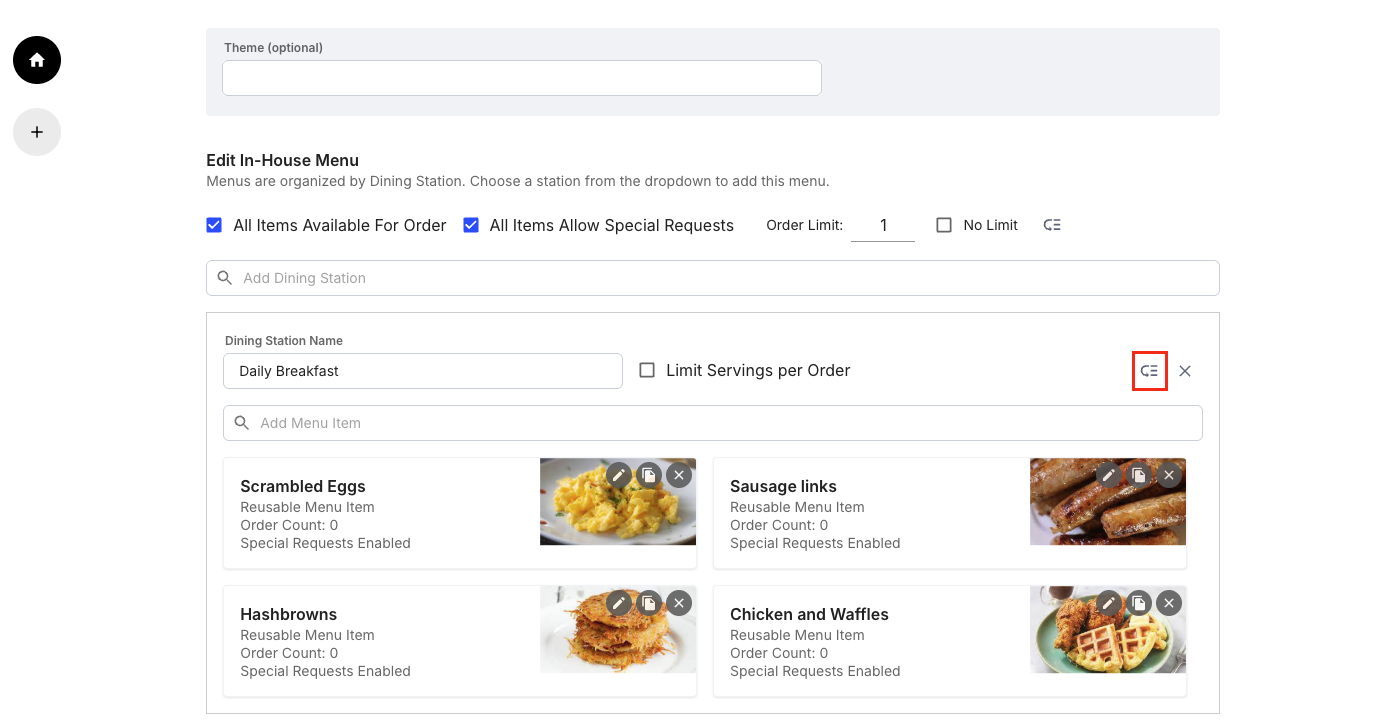This screenshot has width=1392, height=722.
Task: Click the list icon beside Daily Breakfast
Action: click(x=1150, y=371)
